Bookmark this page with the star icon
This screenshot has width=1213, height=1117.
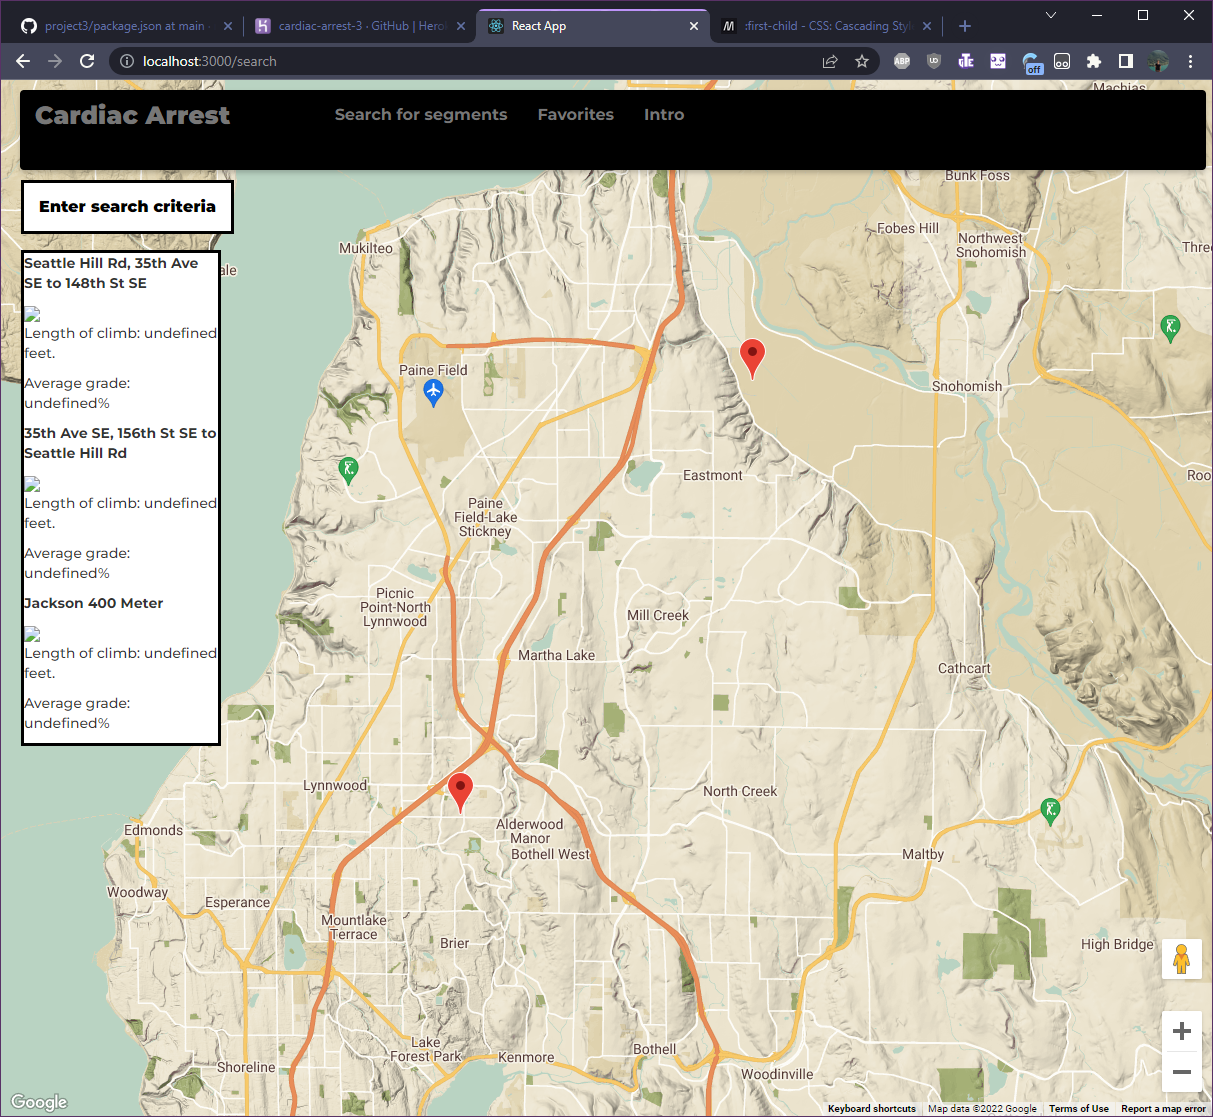click(861, 61)
